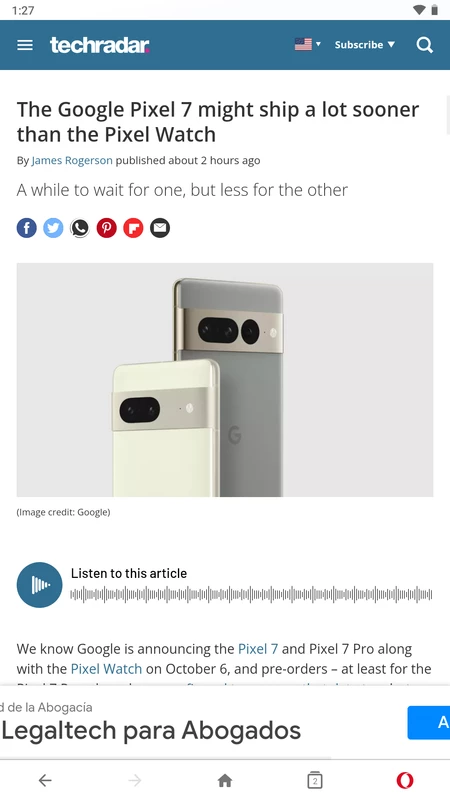Follow the Pixel Watch link
The height and width of the screenshot is (800, 450).
coord(106,668)
